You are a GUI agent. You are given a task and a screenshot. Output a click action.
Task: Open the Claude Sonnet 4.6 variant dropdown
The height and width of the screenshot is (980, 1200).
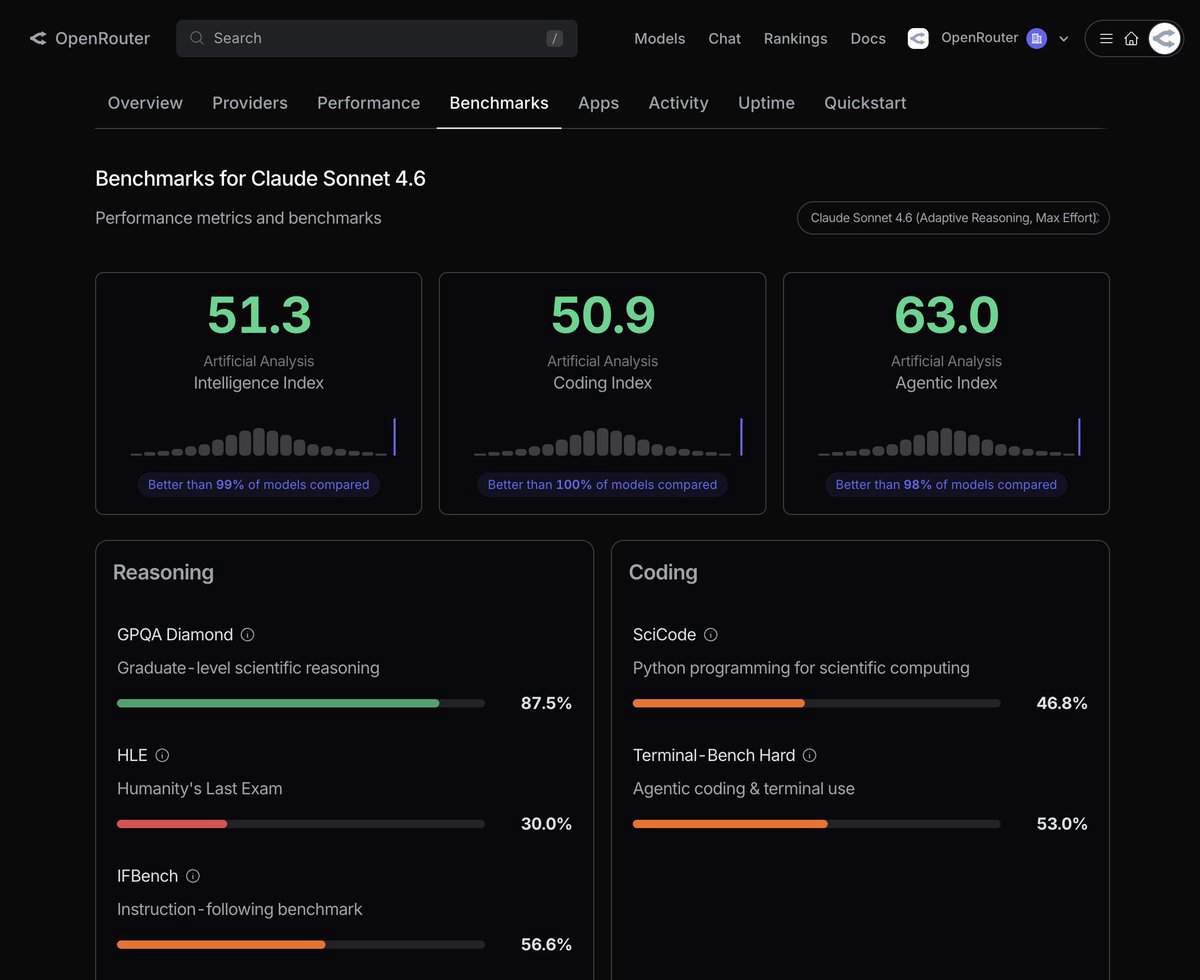[x=953, y=218]
